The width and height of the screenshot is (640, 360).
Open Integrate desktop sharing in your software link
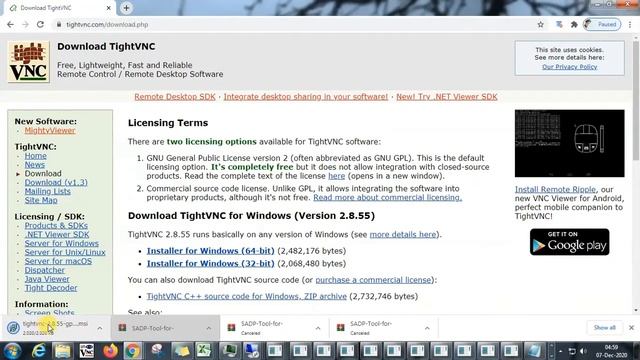[x=306, y=97]
